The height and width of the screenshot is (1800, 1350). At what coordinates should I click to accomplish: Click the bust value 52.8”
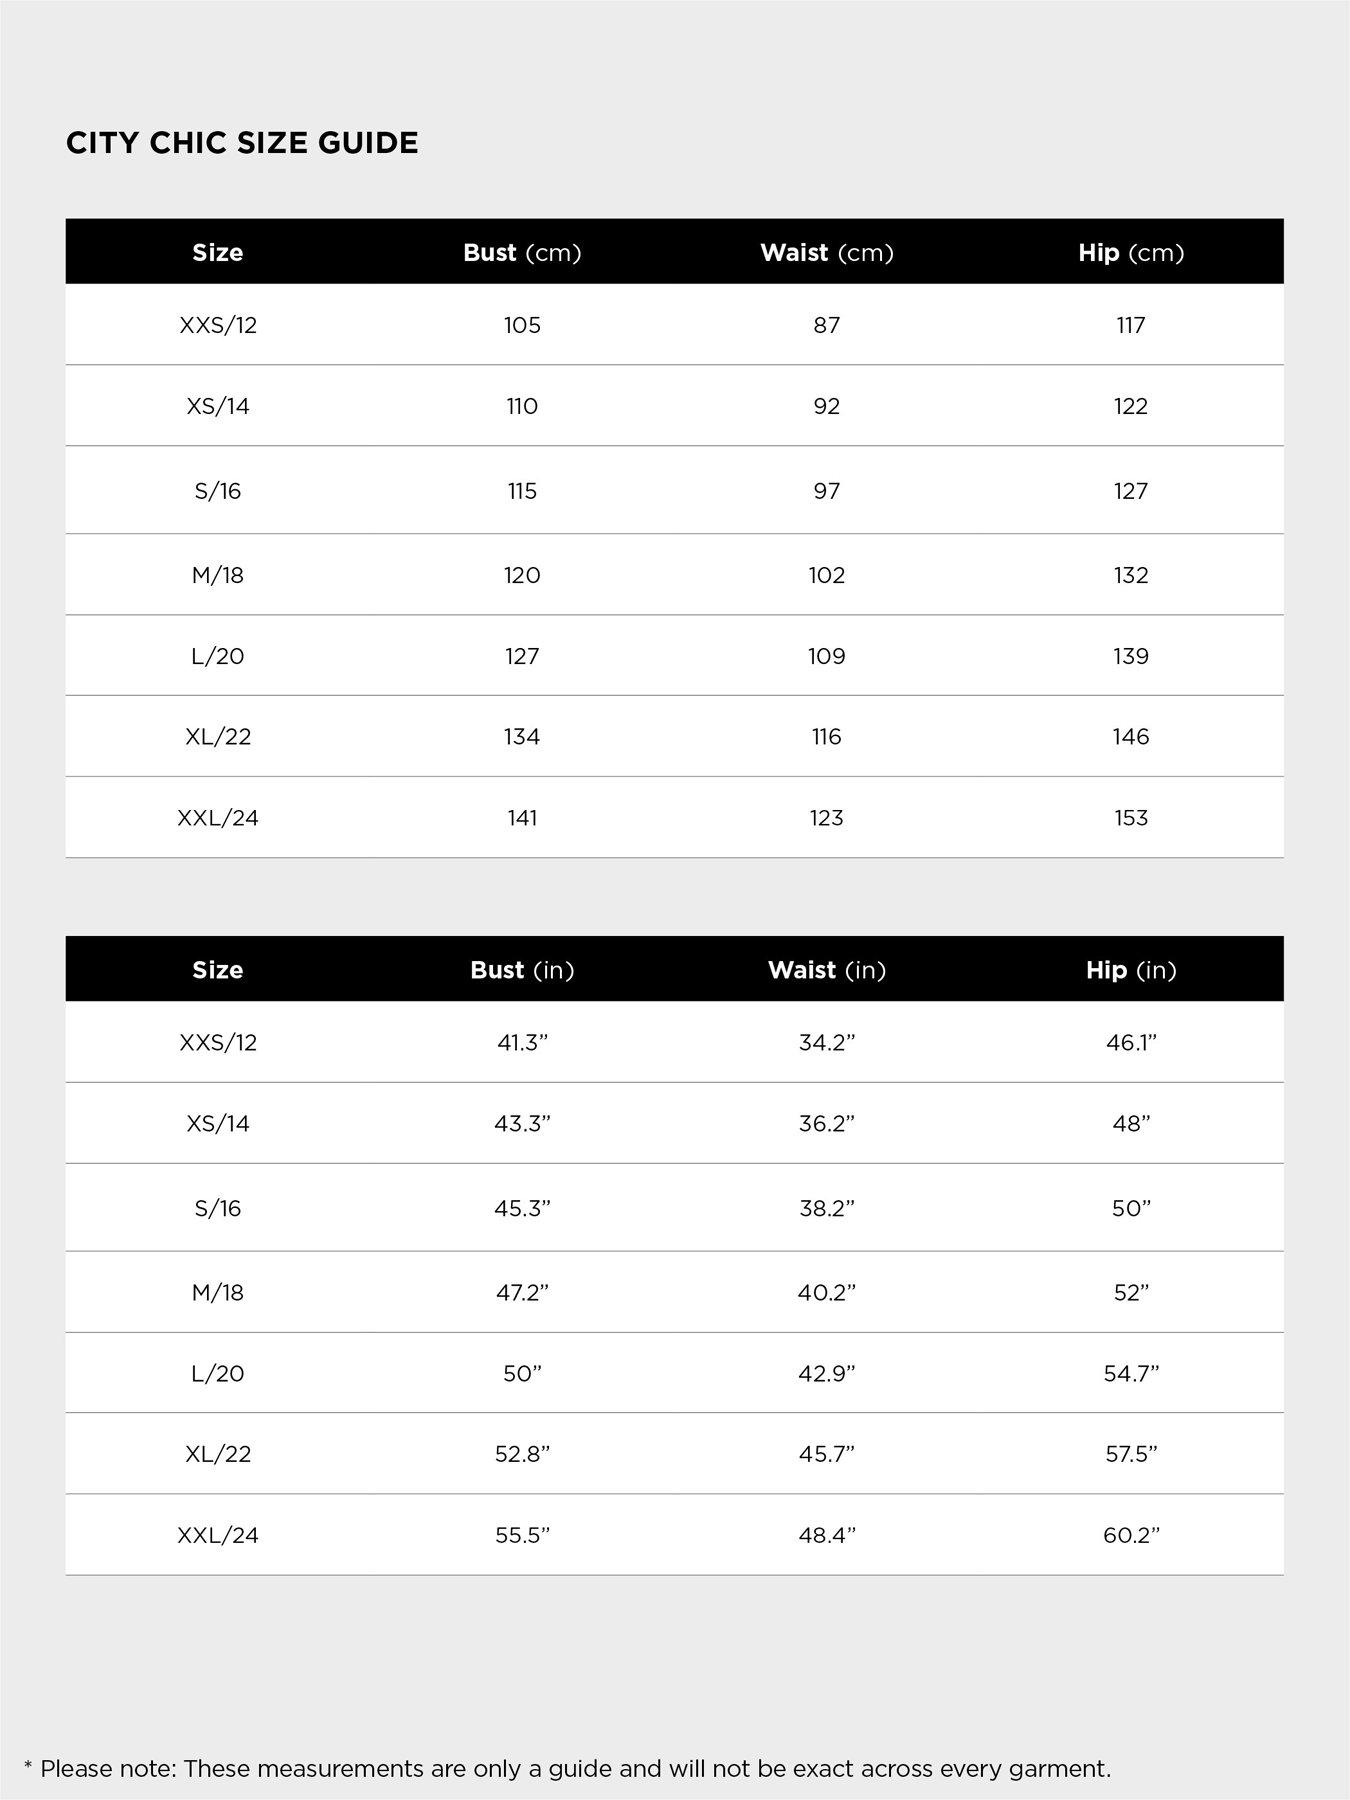pos(522,1454)
